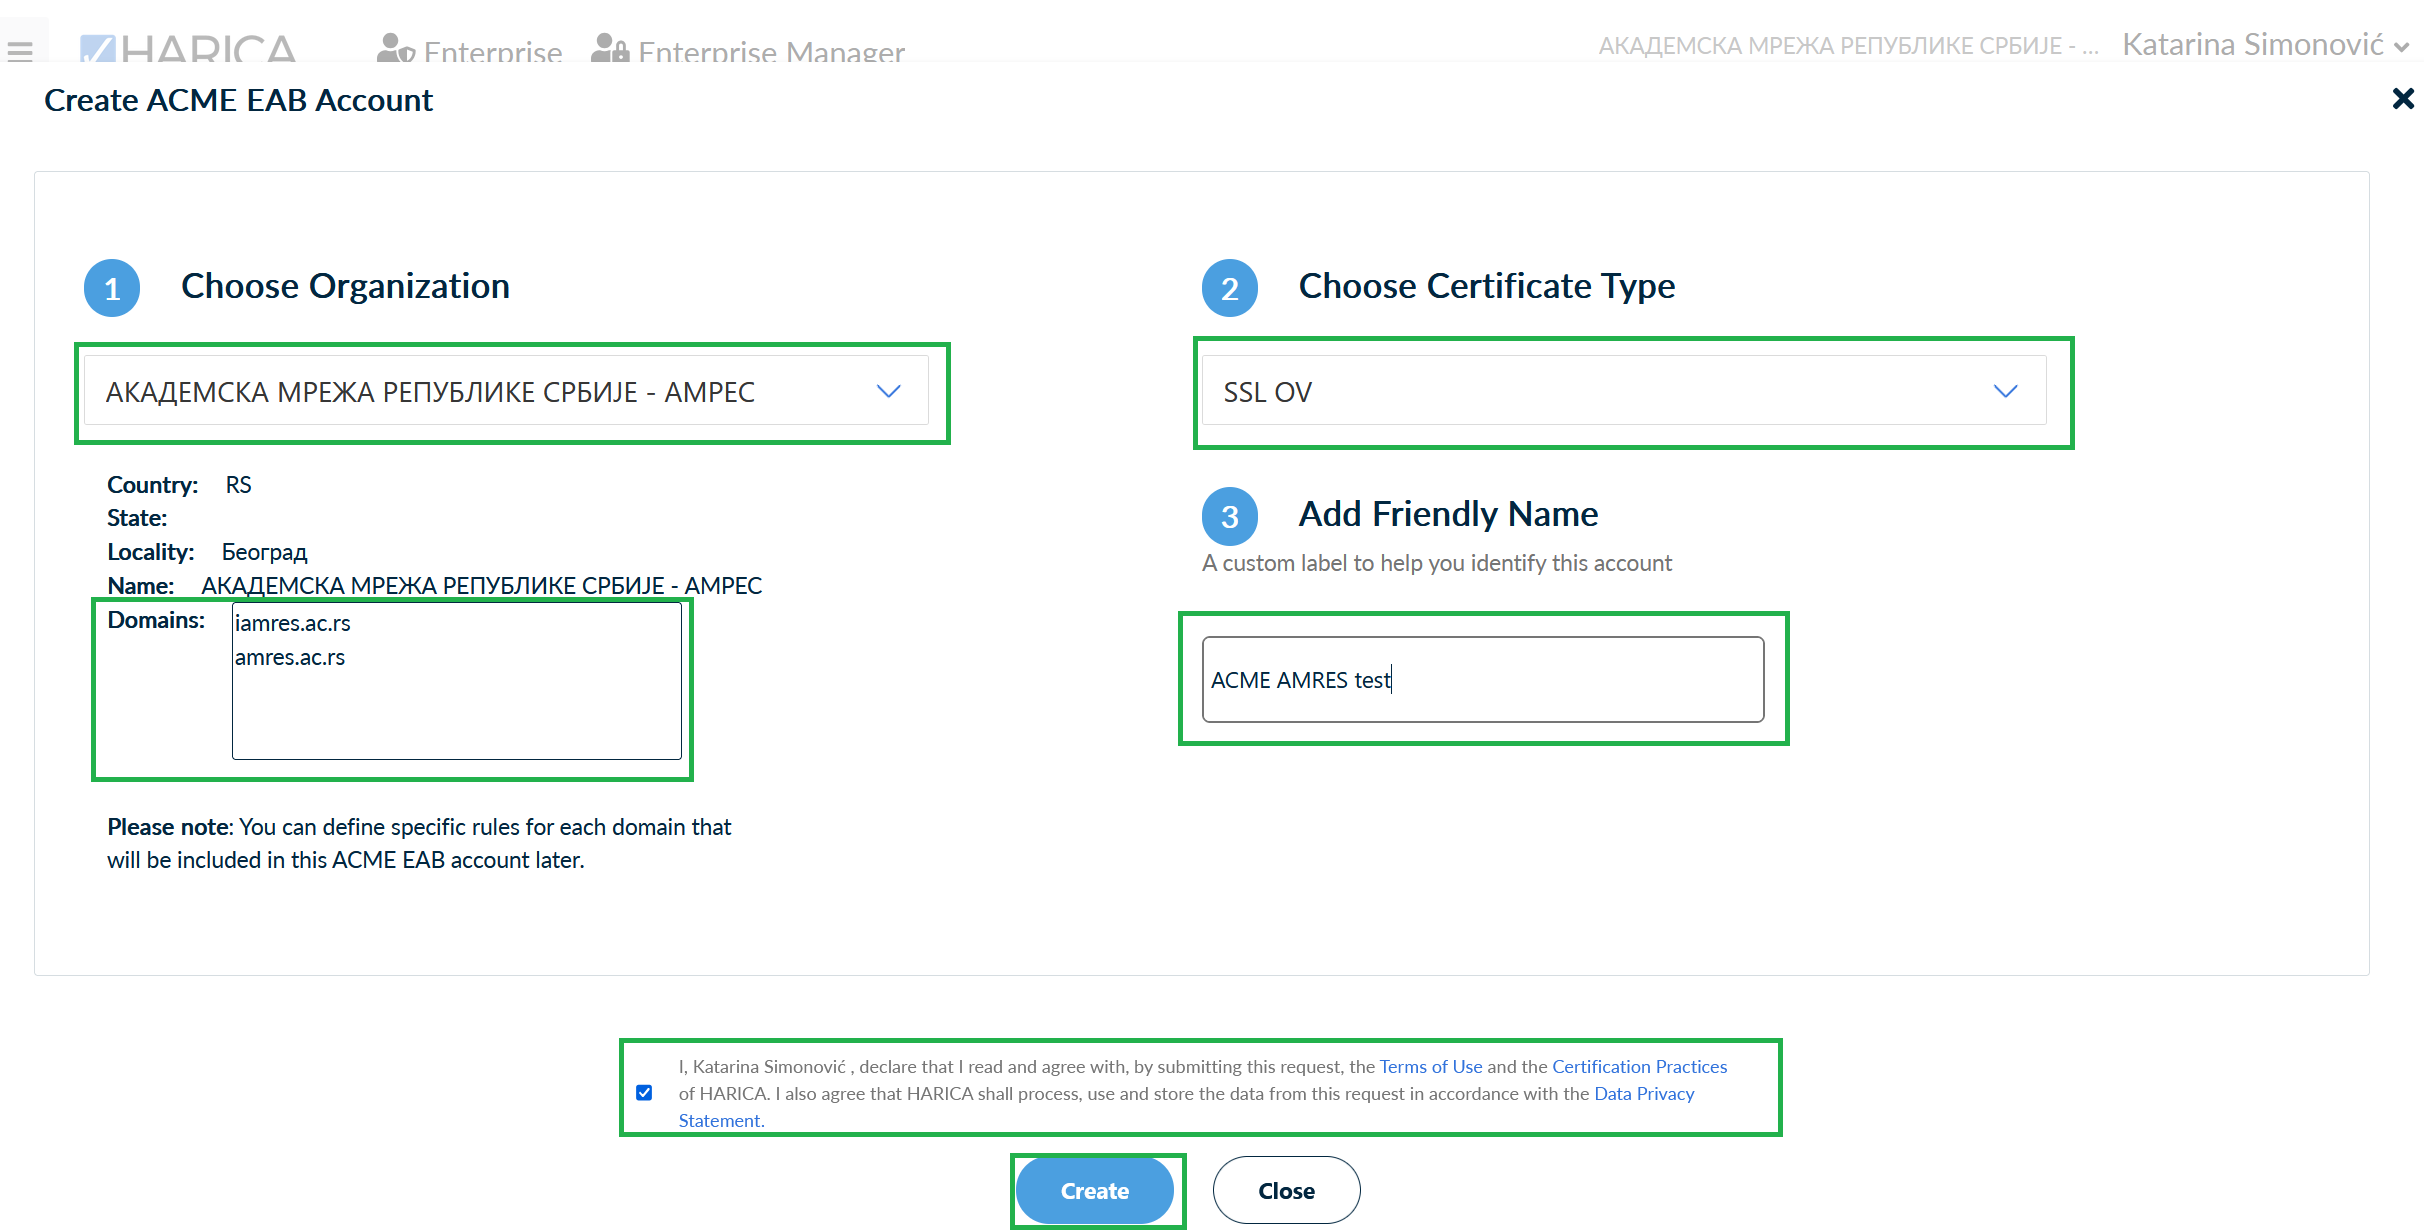Click the friendly name input field
Screen dimensions: 2424x1232
[x=1482, y=680]
